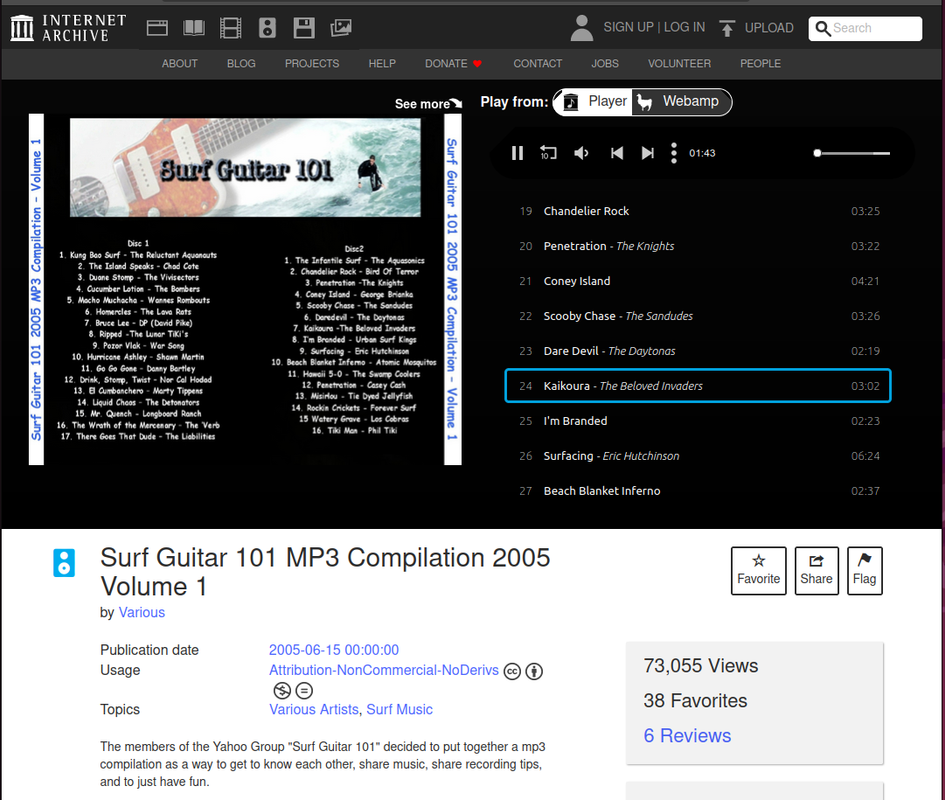Select track 24 Kaikoura

698,386
